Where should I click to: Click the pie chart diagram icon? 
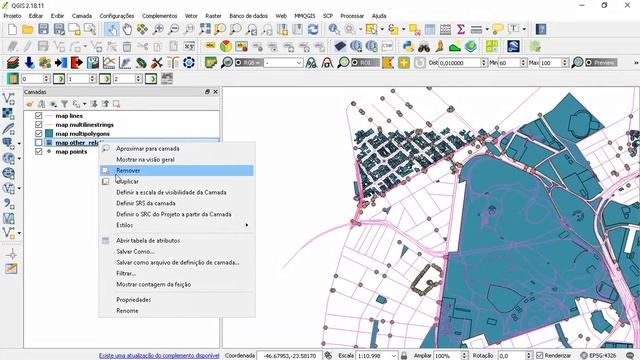[226, 47]
